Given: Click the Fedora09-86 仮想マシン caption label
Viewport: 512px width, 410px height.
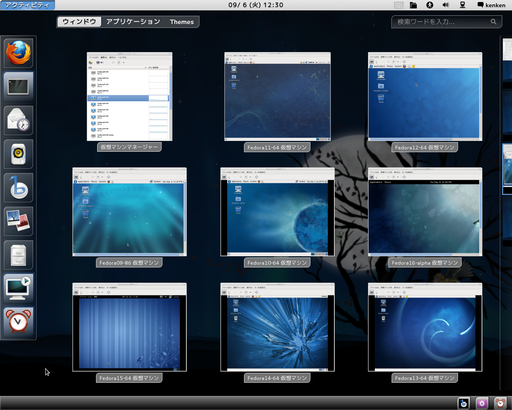Looking at the screenshot, I should (129, 263).
